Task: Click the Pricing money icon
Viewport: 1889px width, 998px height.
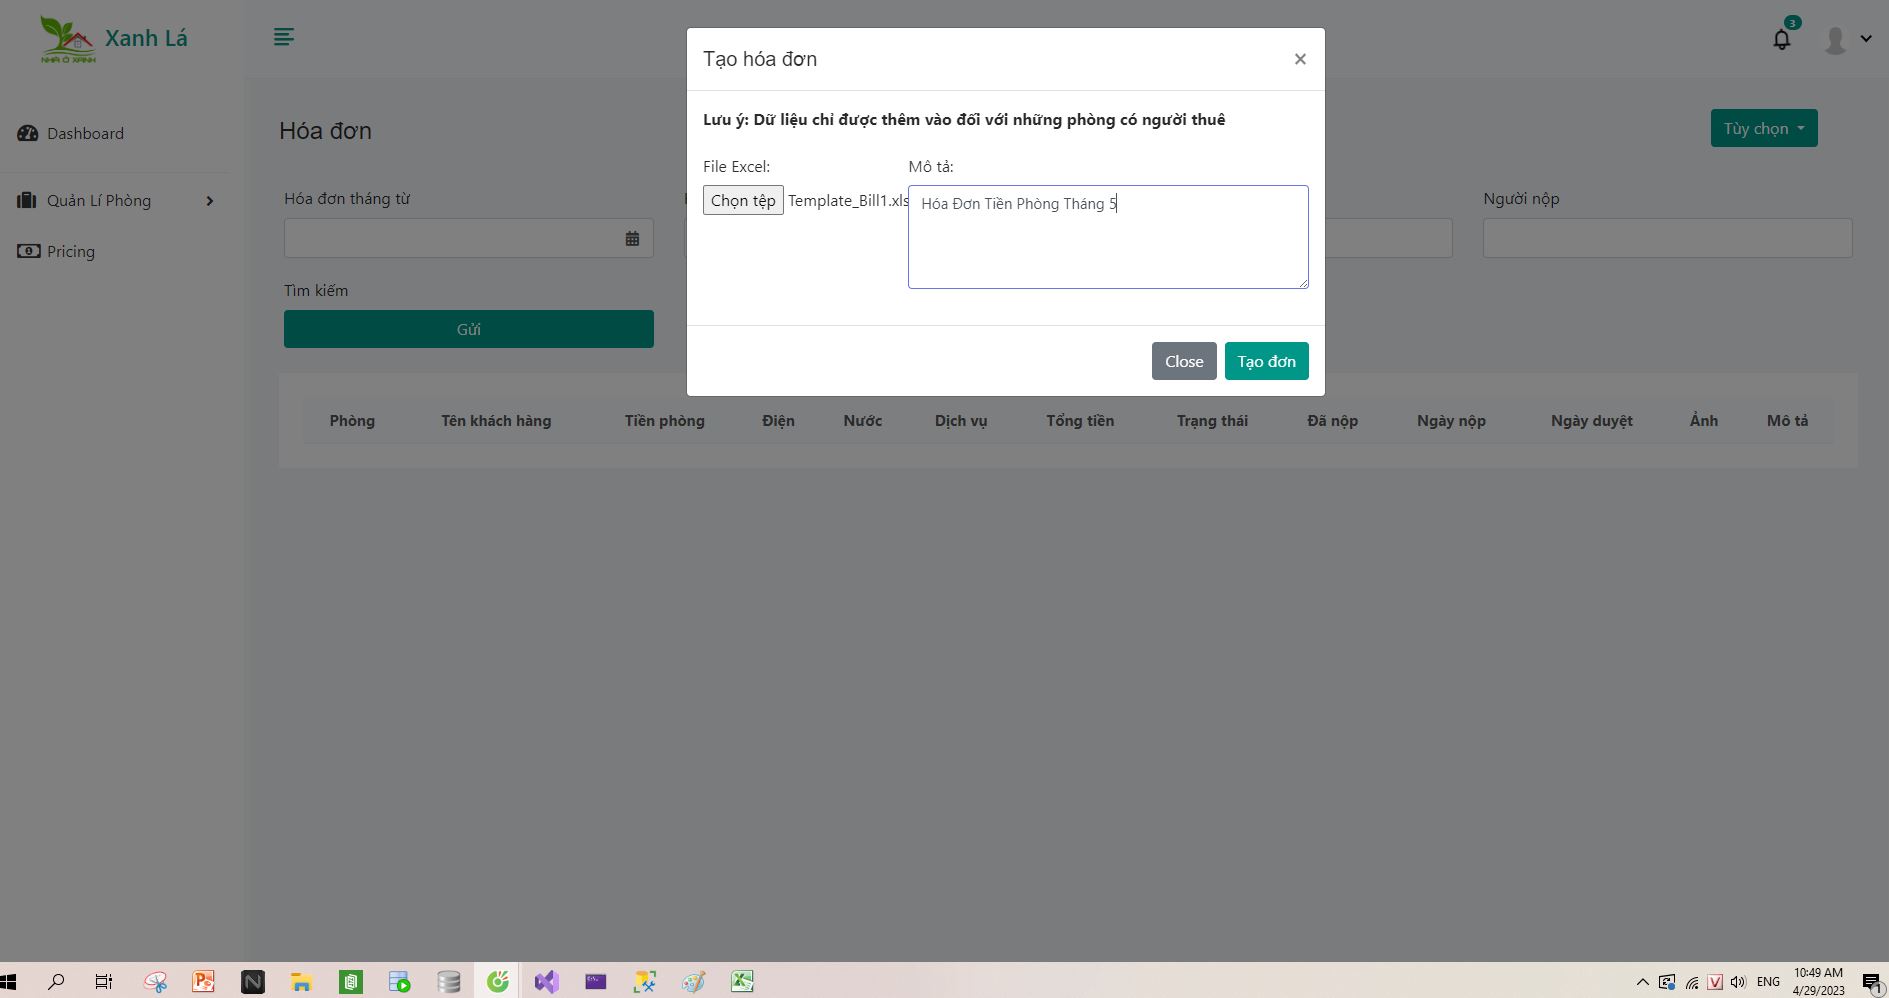Action: tap(28, 251)
